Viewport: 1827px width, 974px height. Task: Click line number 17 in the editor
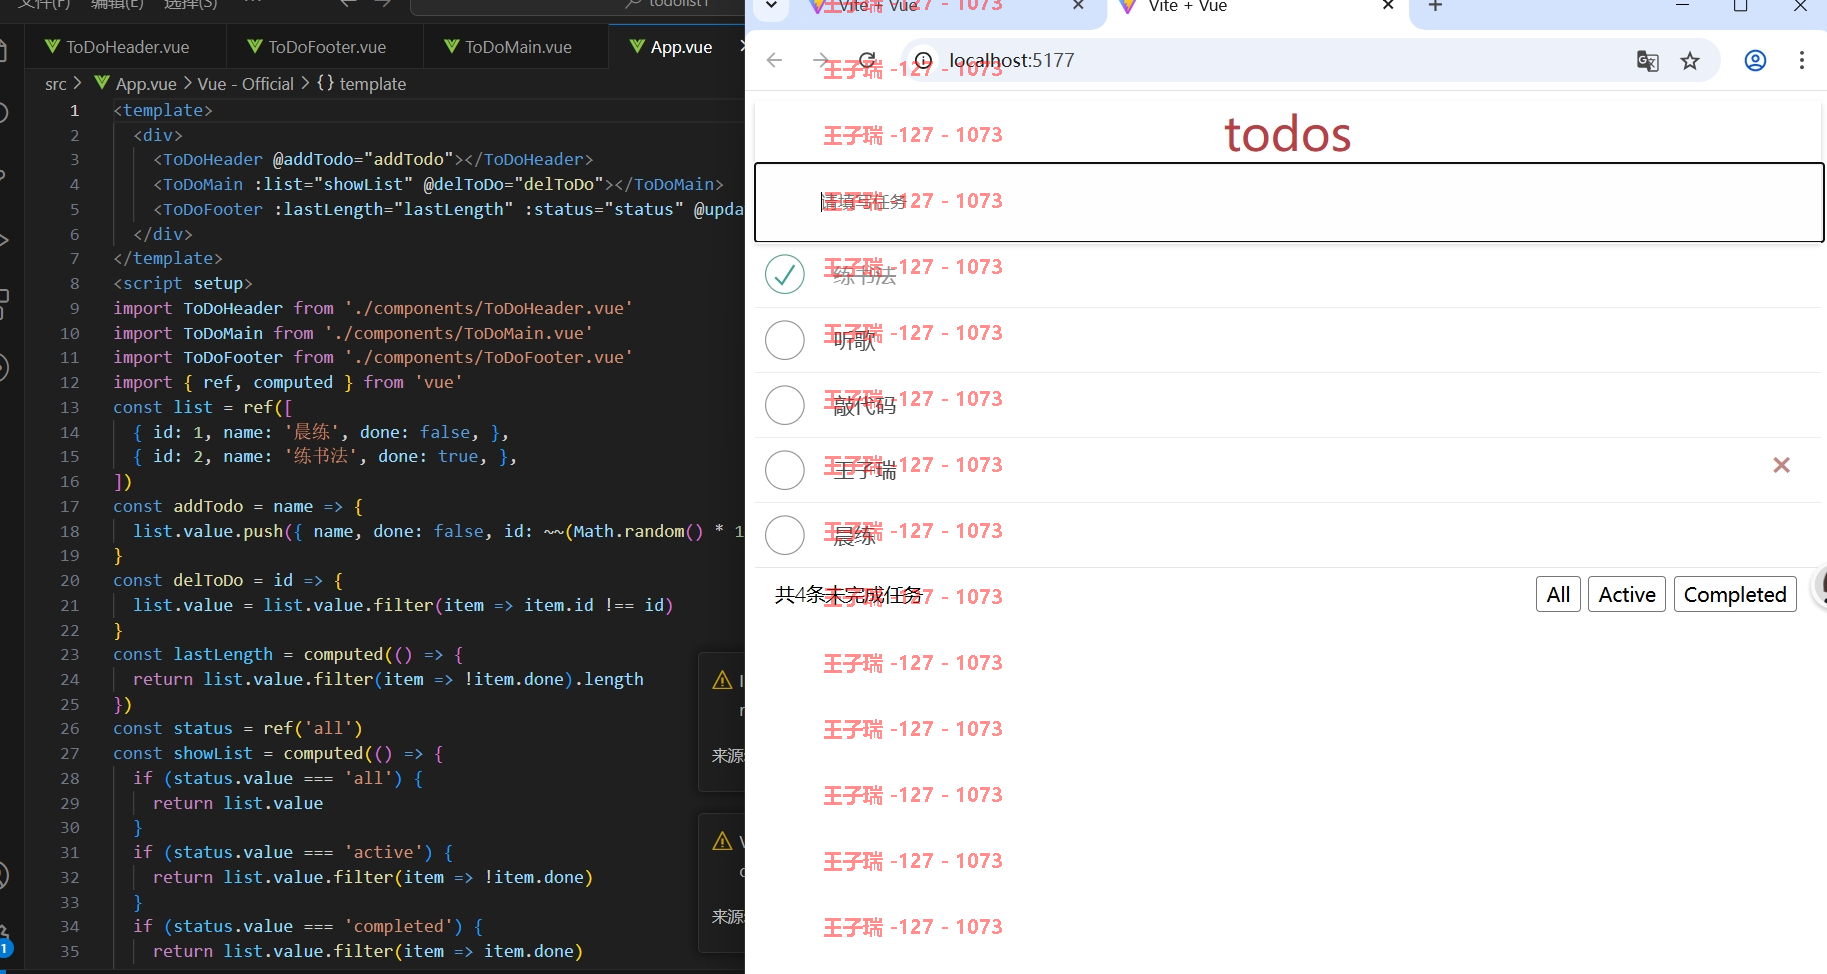click(69, 506)
